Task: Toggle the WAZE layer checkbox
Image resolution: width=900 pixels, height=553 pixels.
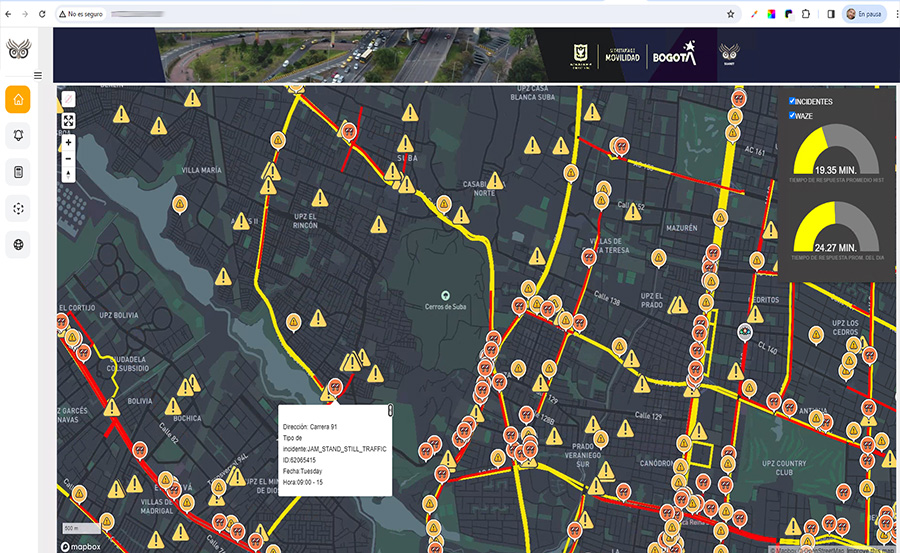Action: 792,115
